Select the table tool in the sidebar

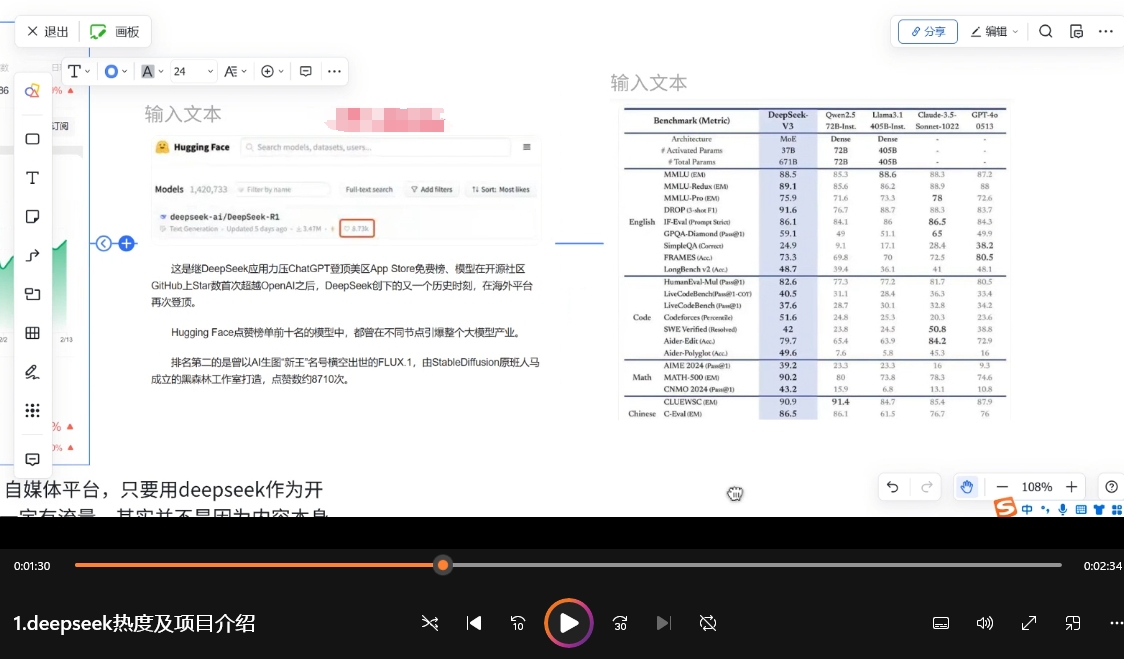click(32, 333)
